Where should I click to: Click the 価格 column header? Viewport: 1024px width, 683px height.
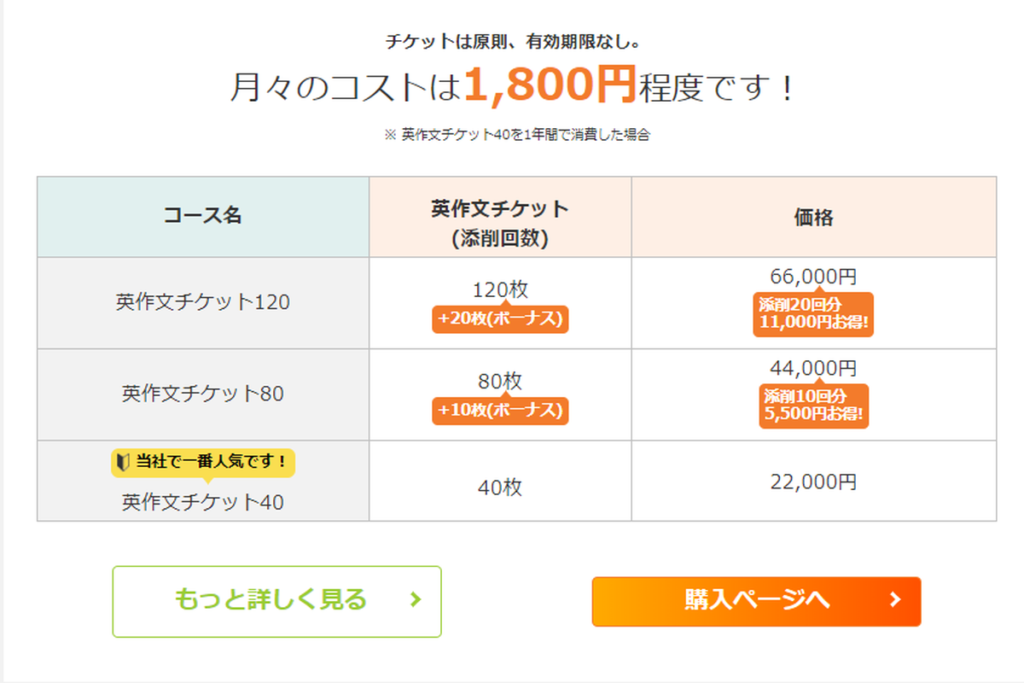coord(813,217)
